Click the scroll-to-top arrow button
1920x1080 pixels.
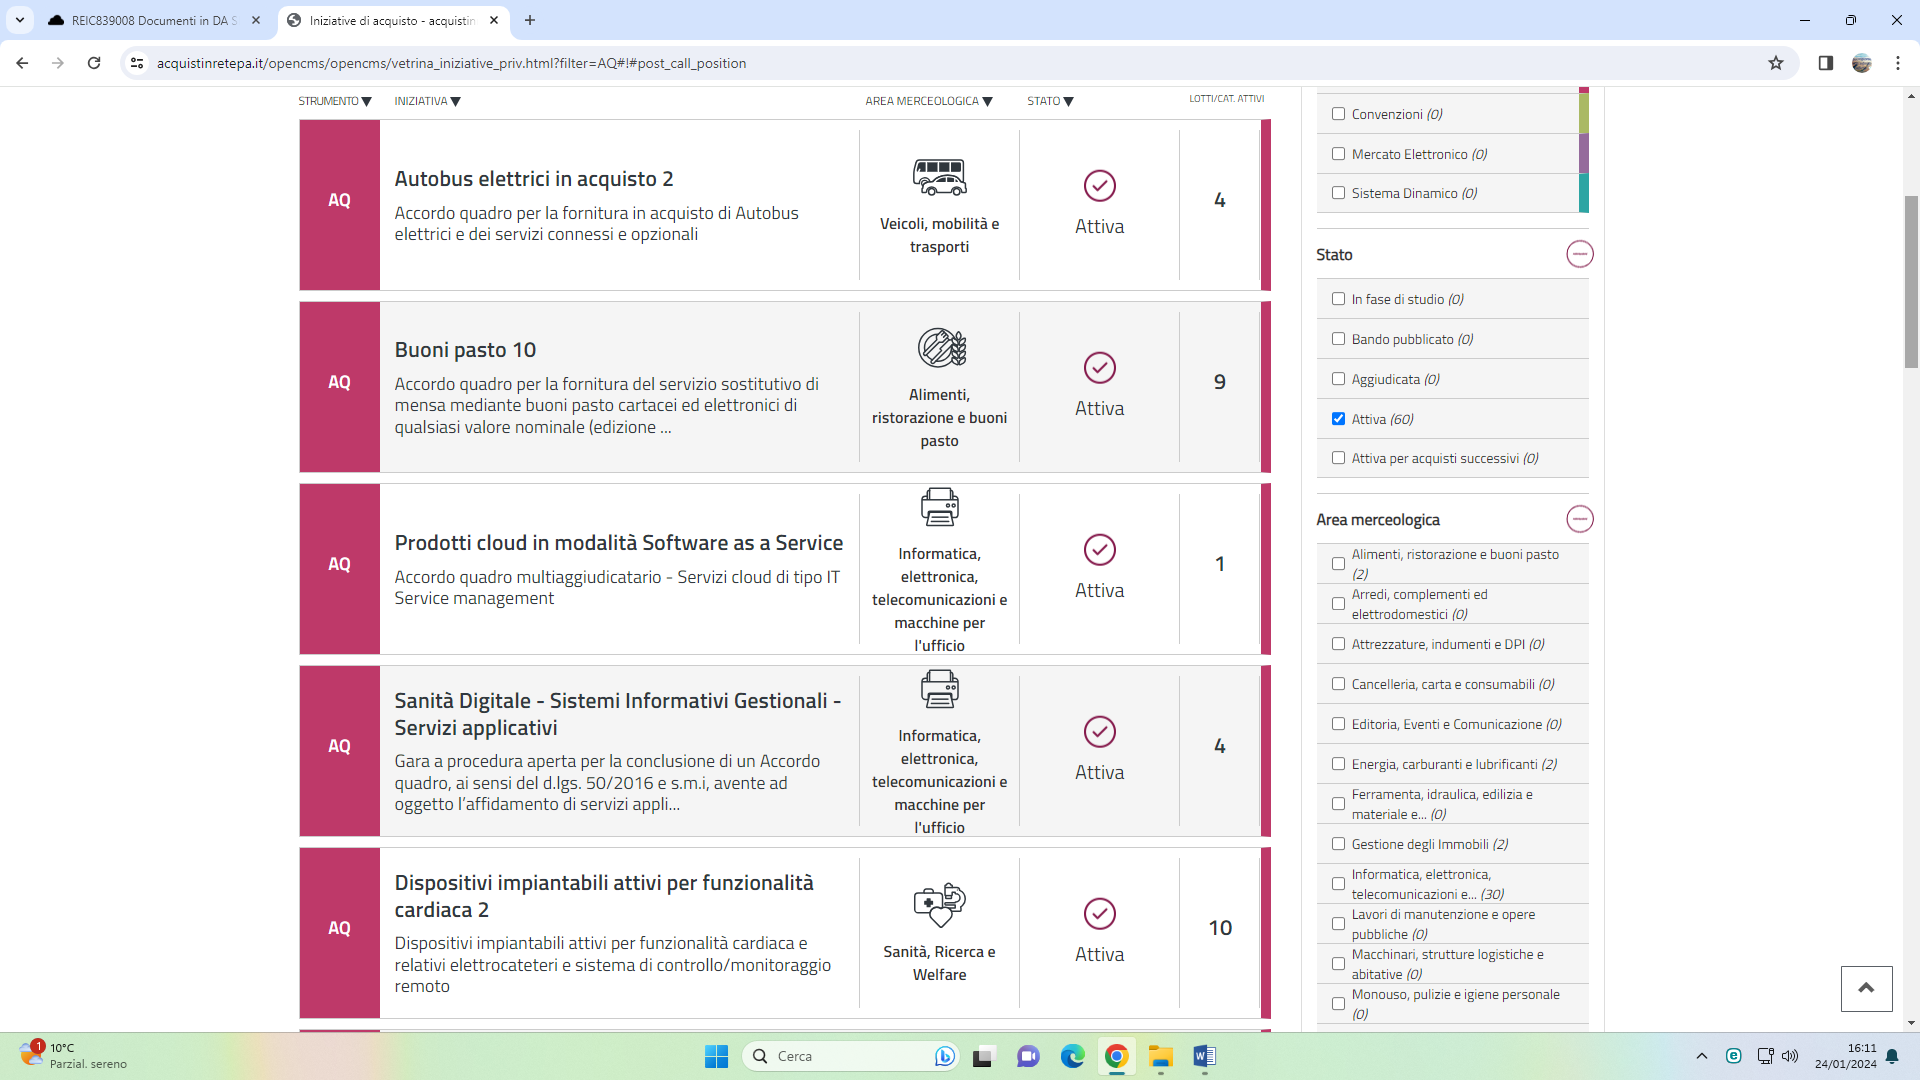pyautogui.click(x=1866, y=988)
